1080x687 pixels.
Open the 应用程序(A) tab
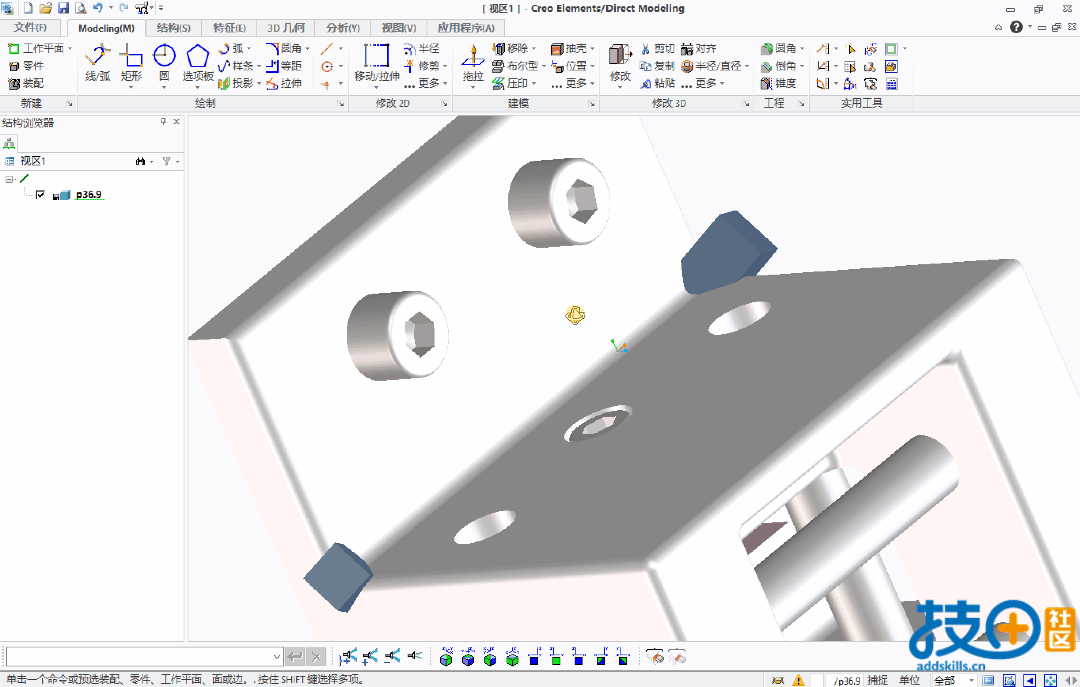point(466,28)
